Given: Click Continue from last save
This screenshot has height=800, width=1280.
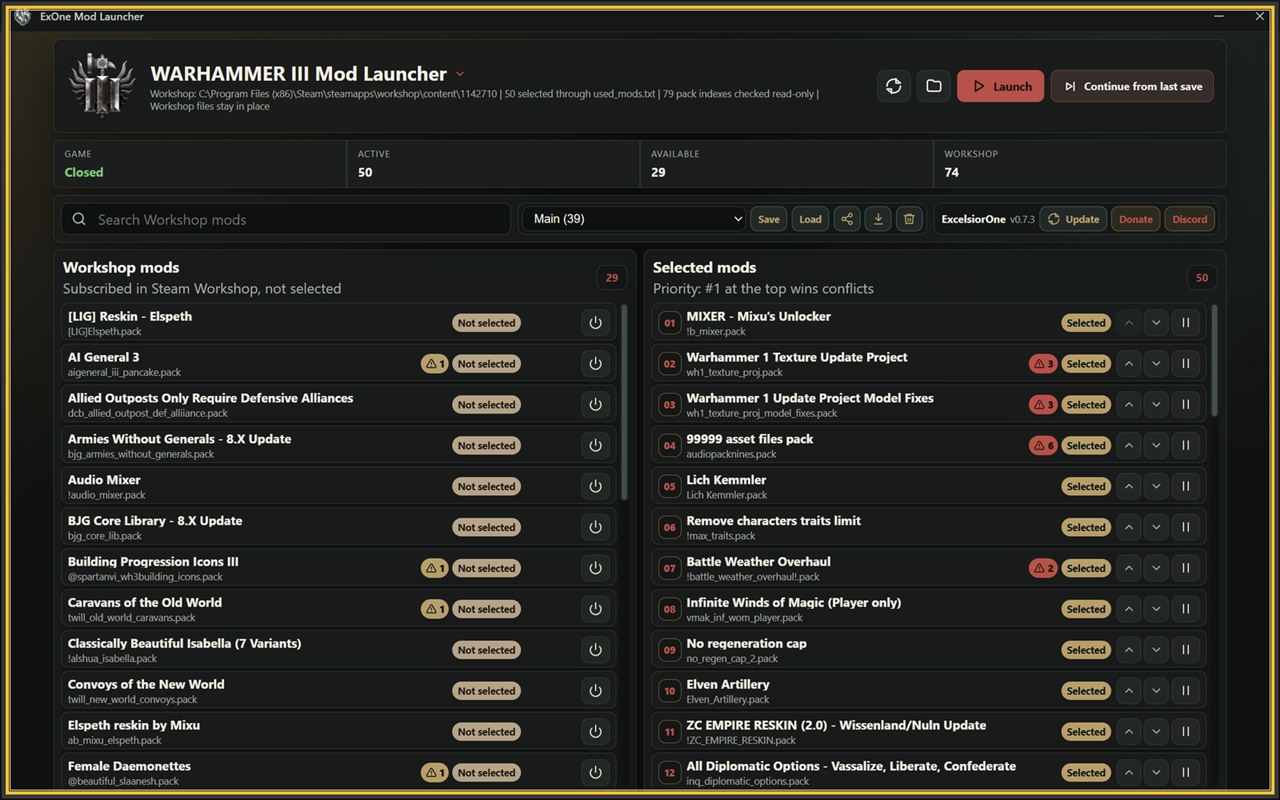Looking at the screenshot, I should coord(1133,86).
